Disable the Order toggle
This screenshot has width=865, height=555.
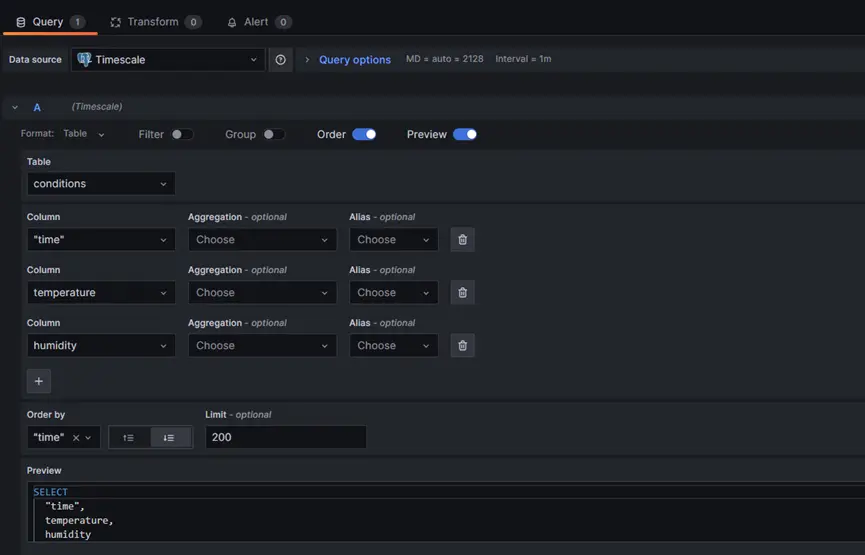(x=364, y=134)
